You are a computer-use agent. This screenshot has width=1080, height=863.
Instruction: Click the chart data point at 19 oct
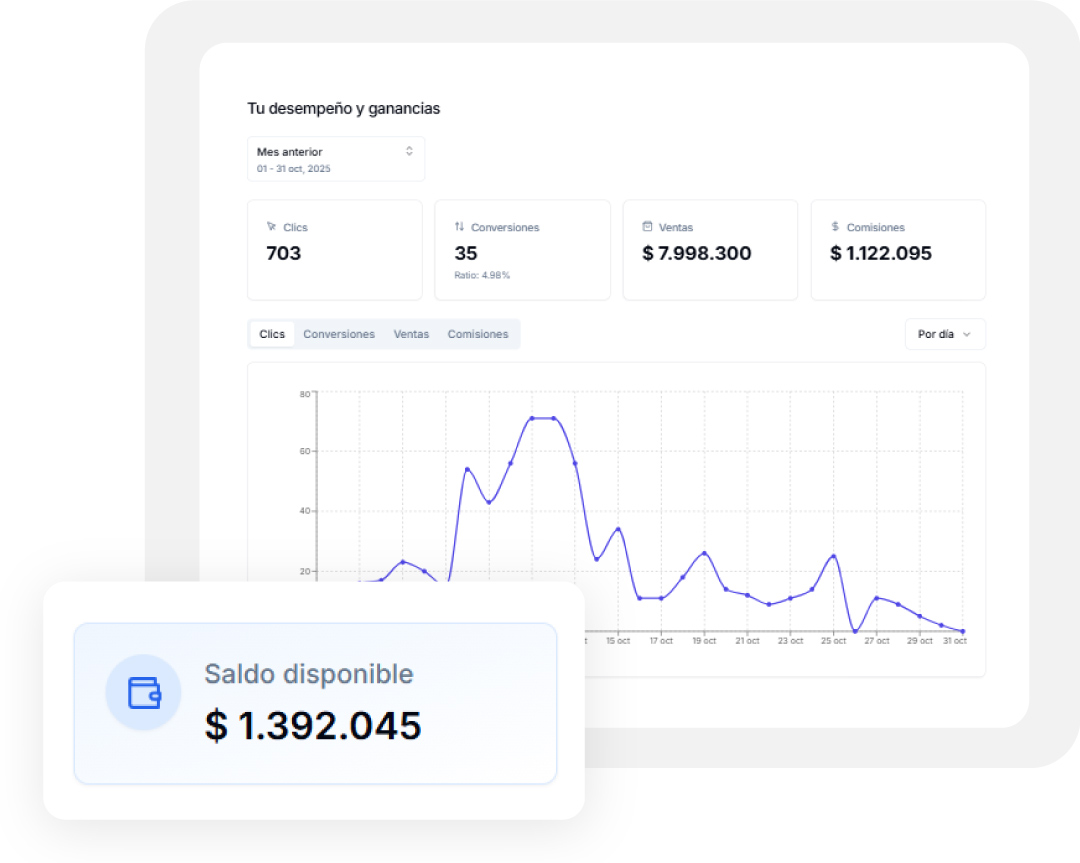click(x=704, y=553)
